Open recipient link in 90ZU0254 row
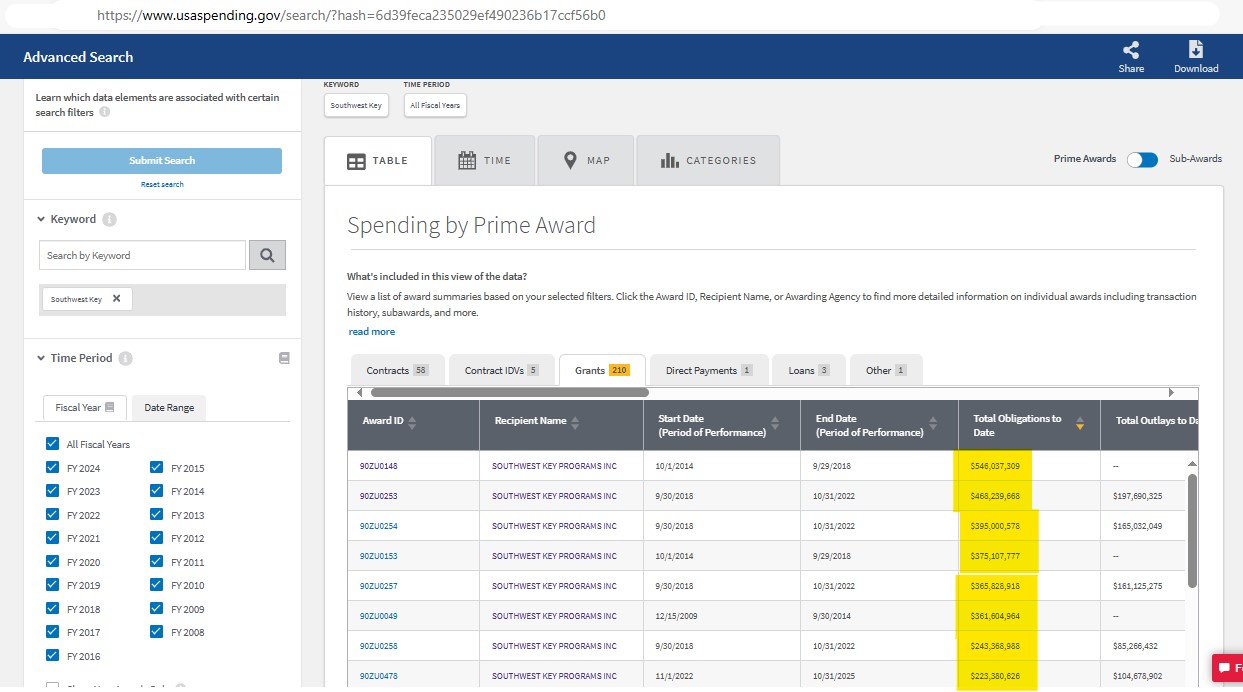The height and width of the screenshot is (692, 1243). [x=554, y=526]
